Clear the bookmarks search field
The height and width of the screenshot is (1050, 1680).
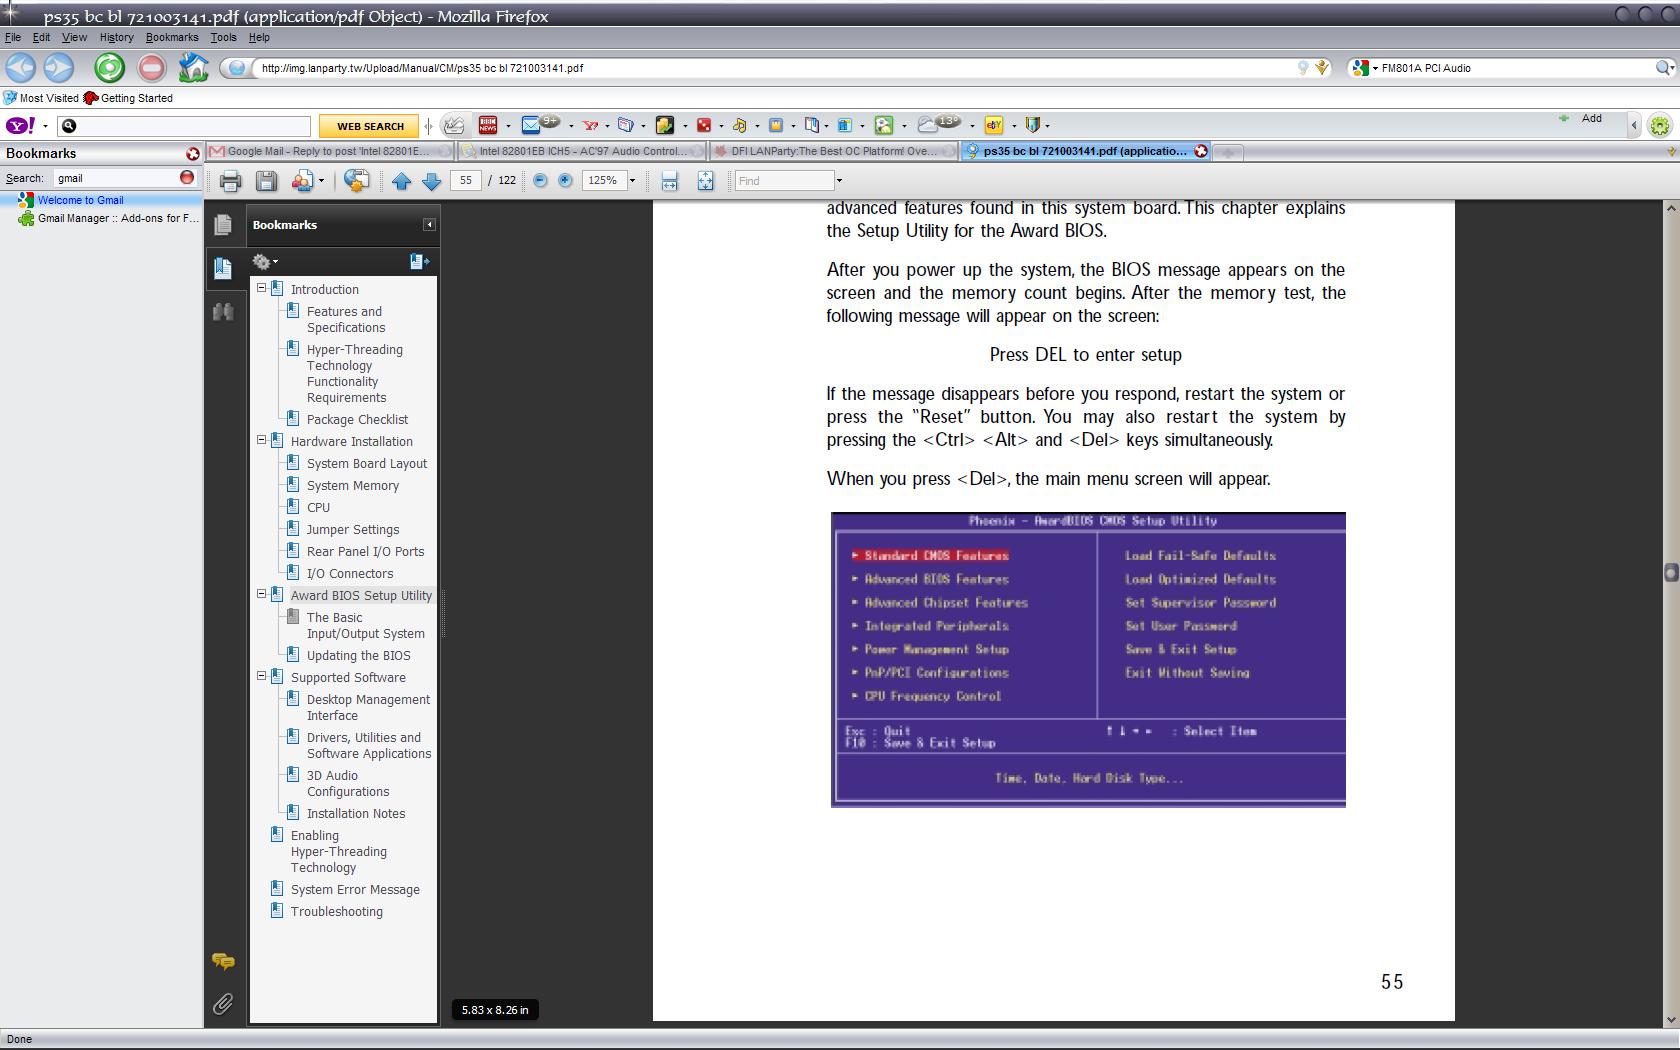(187, 177)
